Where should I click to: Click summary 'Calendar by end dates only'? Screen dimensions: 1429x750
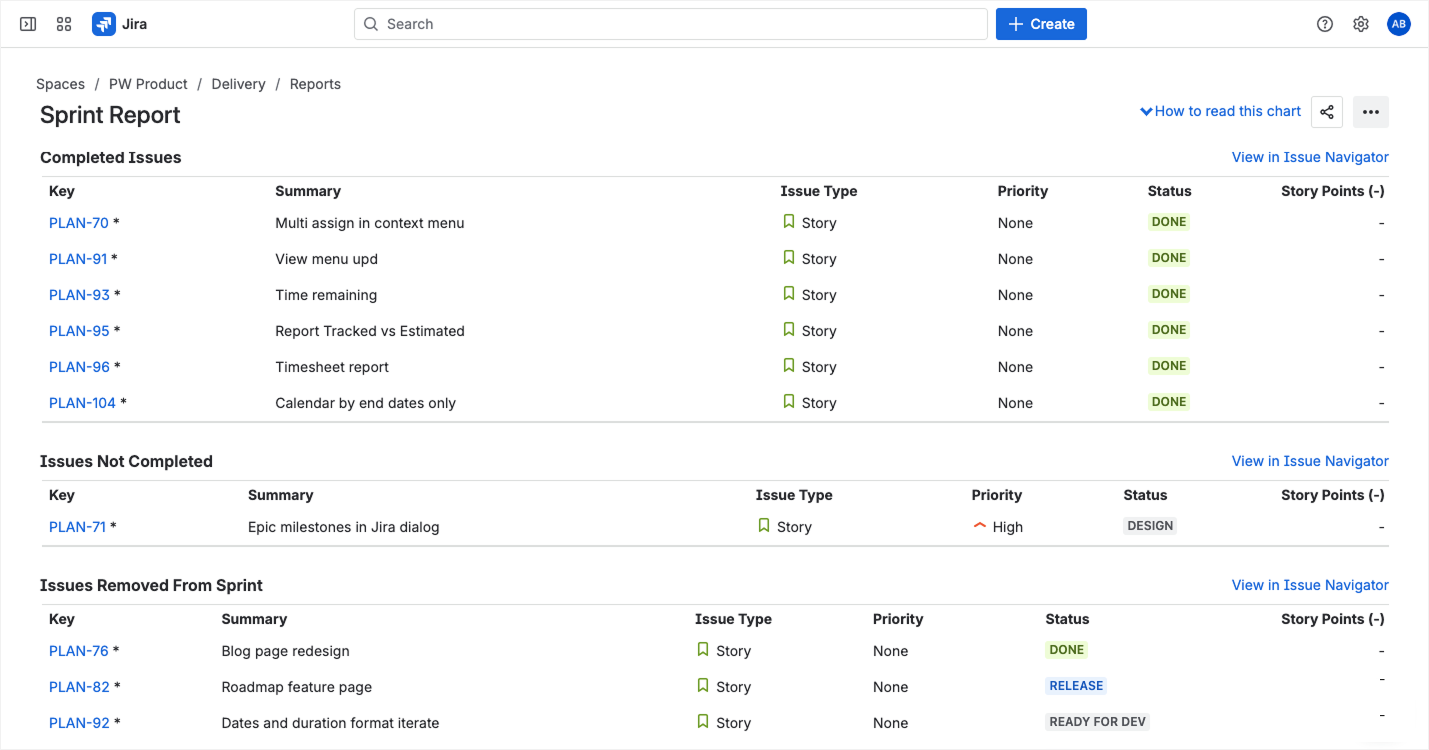click(366, 403)
